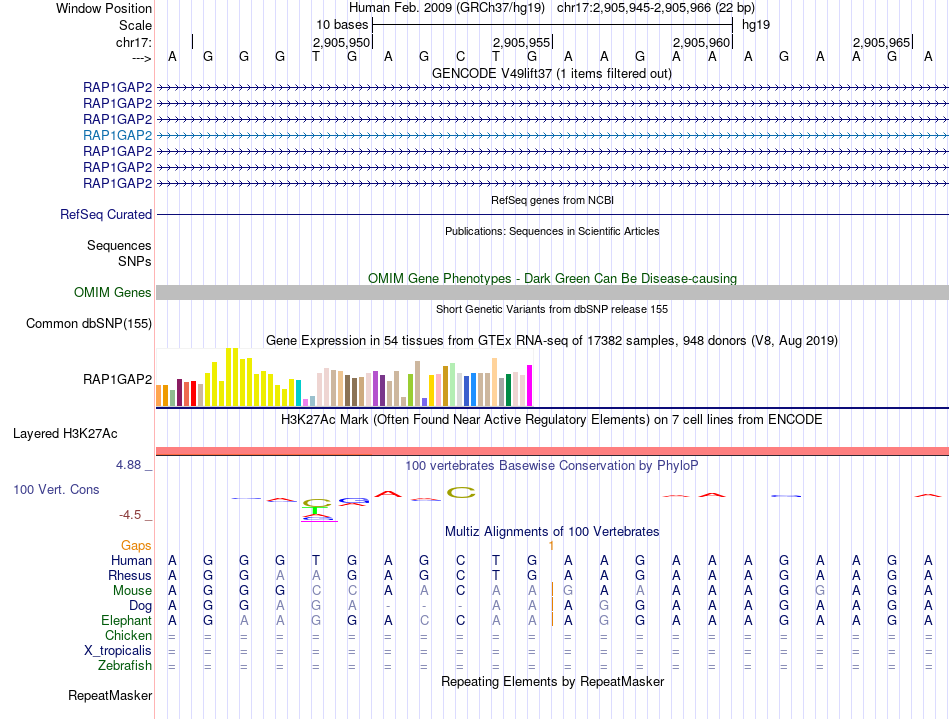Screen dimensions: 950x719
Task: Click the Zebrafish species label
Action: [x=125, y=666]
